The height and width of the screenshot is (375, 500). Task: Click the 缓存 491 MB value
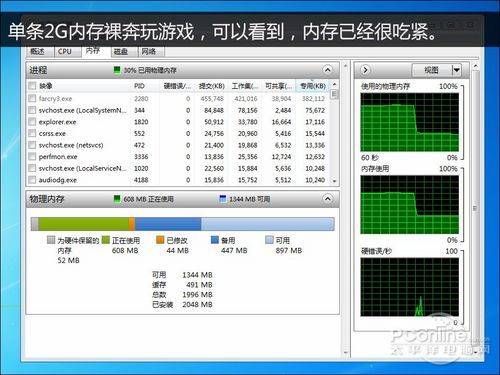199,285
